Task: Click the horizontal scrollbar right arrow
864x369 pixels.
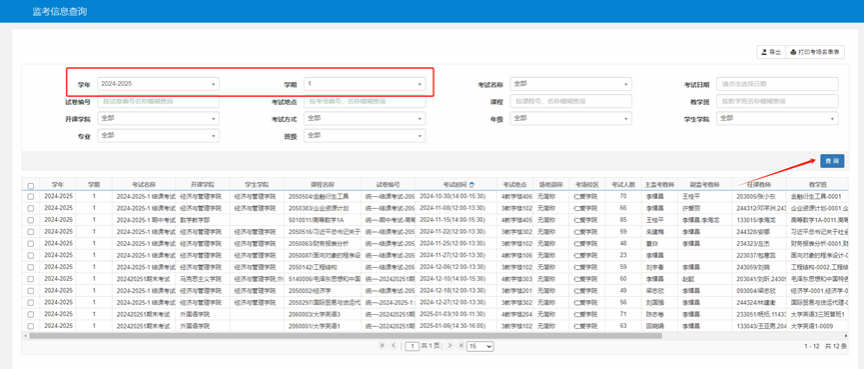Action: (x=845, y=335)
